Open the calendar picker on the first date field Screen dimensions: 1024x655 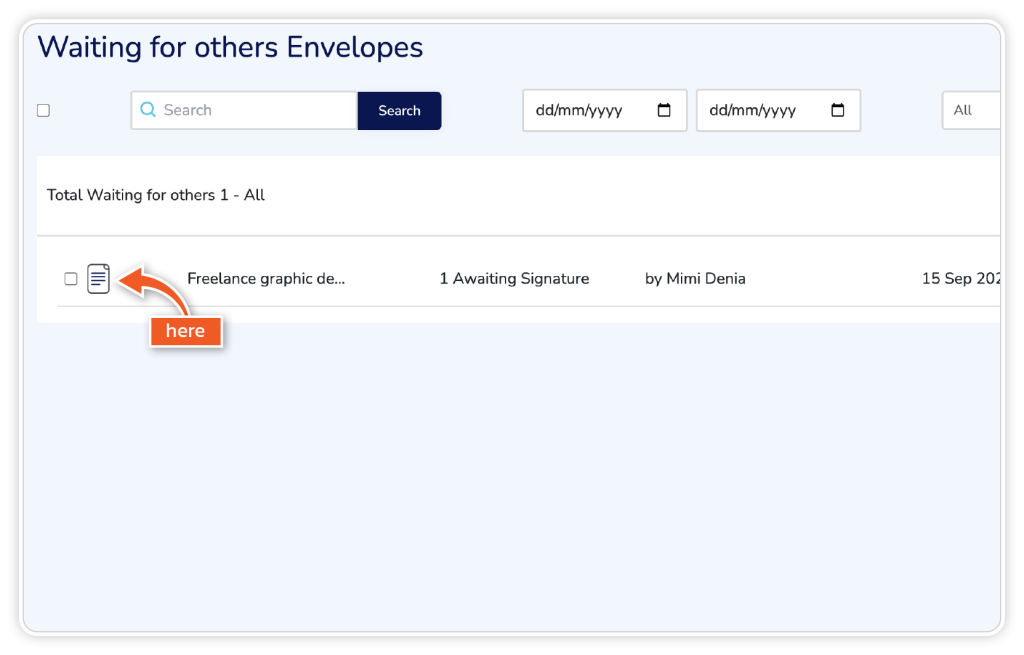(664, 110)
